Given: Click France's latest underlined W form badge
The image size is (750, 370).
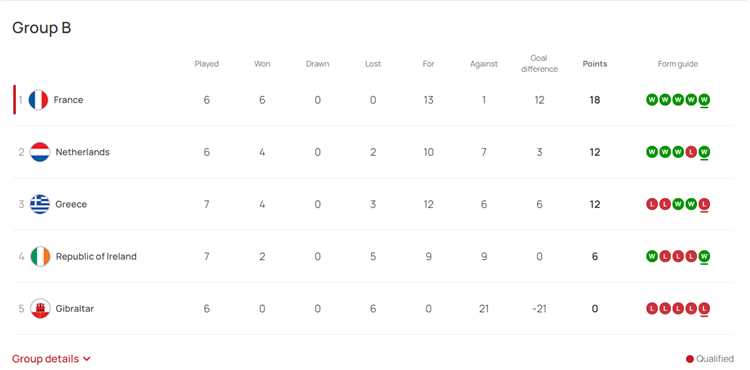Looking at the screenshot, I should [704, 100].
